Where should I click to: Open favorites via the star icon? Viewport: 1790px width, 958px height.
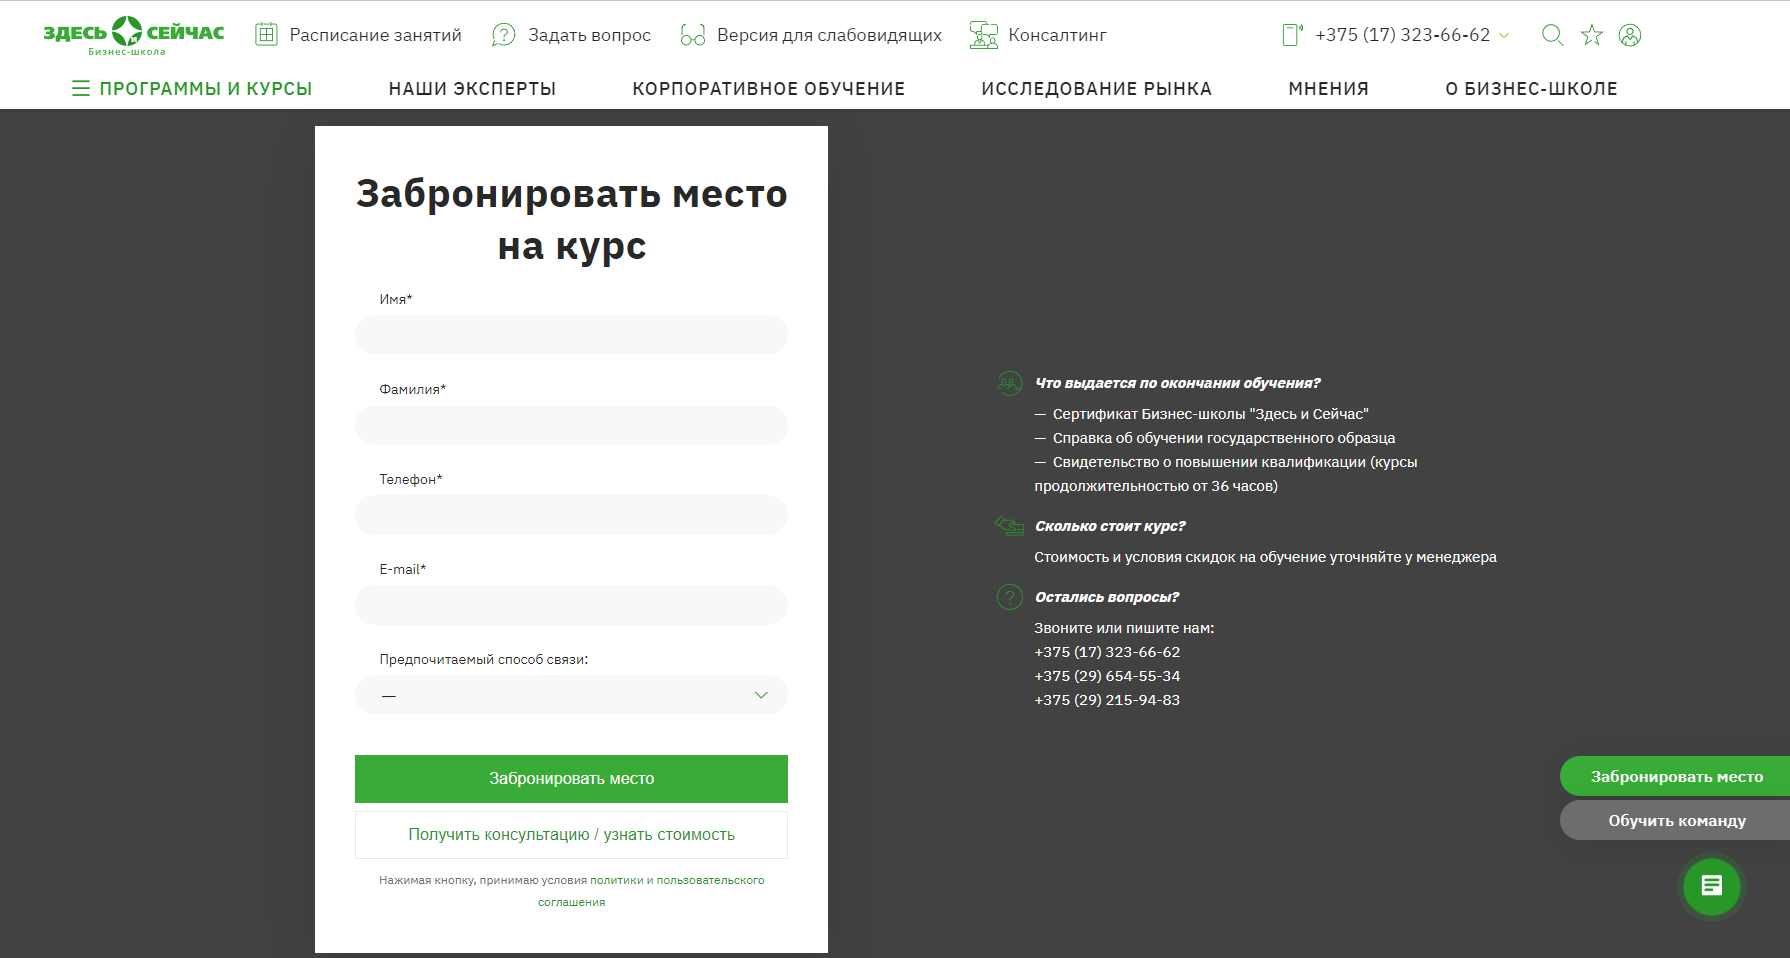(1592, 35)
